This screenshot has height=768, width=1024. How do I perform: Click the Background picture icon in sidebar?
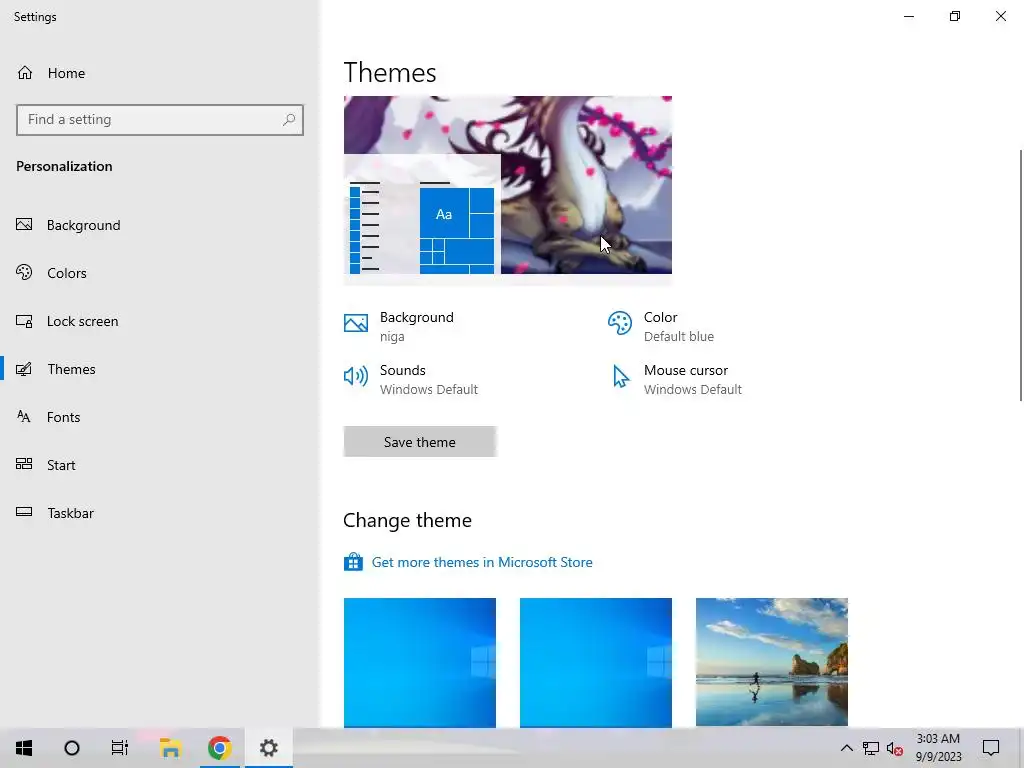coord(24,225)
